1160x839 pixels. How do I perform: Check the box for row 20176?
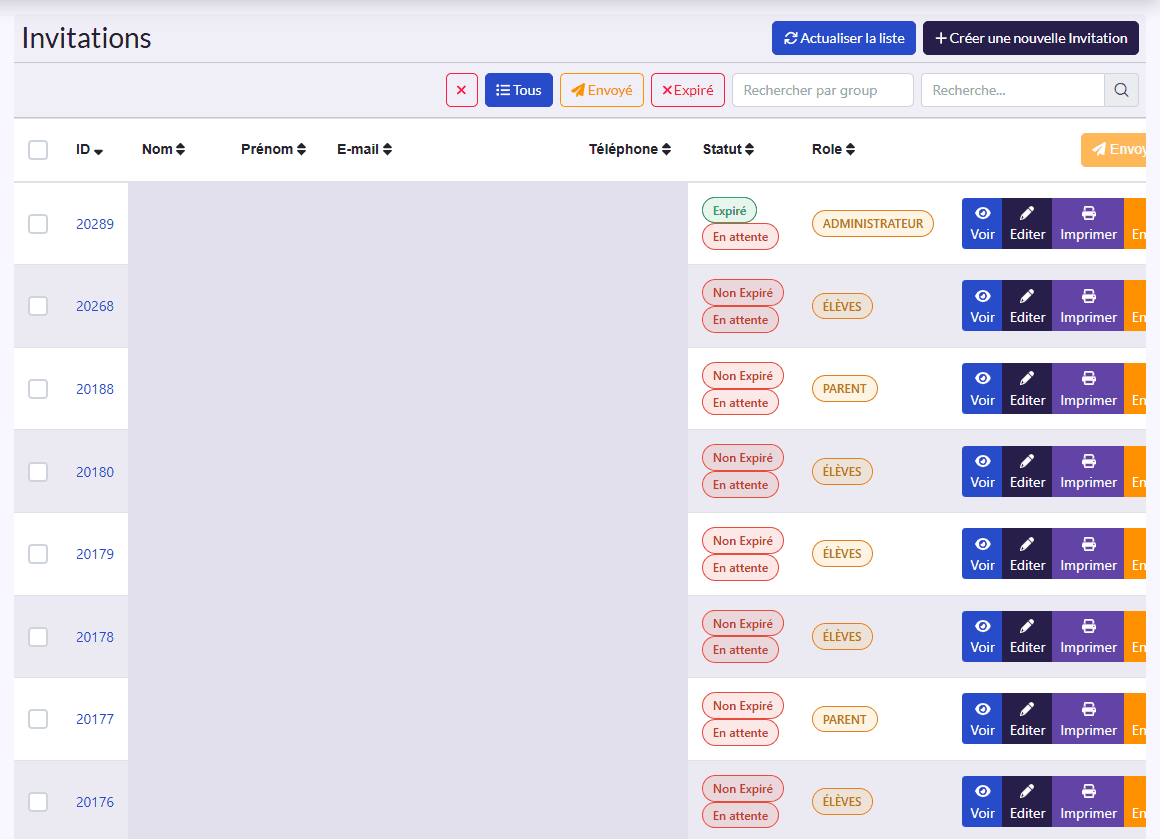point(38,802)
